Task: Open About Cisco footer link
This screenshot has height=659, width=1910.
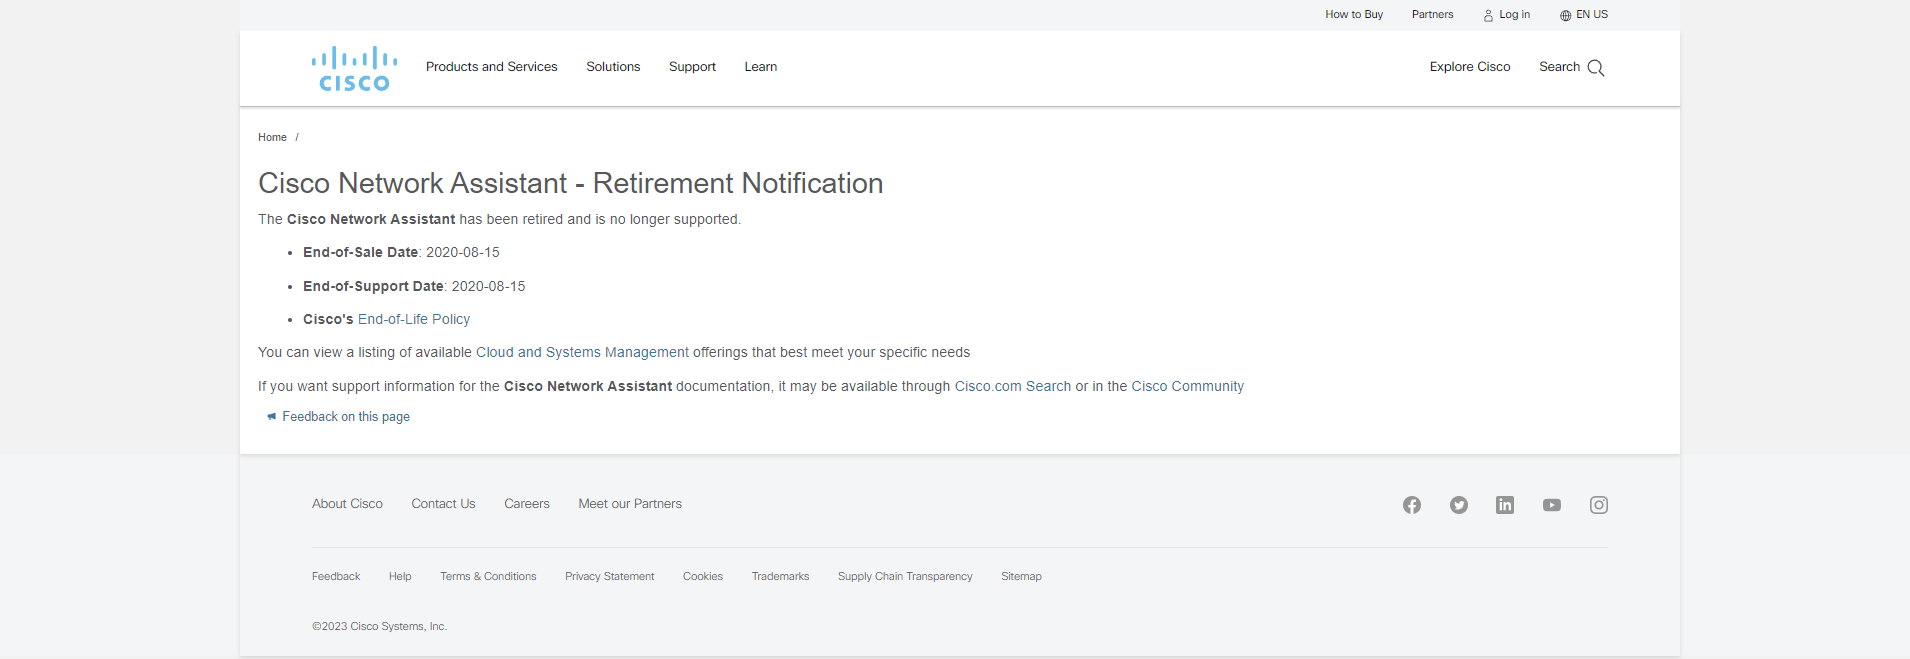Action: tap(347, 504)
